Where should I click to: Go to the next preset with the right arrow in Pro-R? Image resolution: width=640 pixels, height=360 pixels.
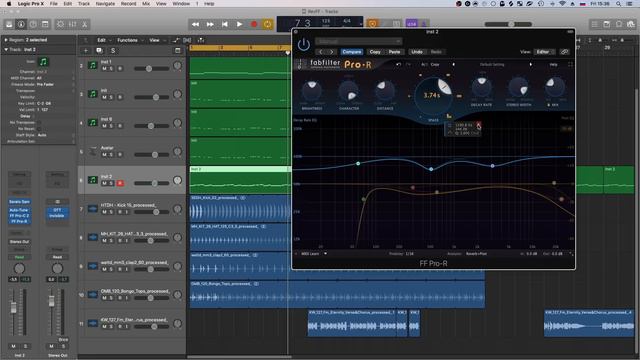click(x=332, y=52)
